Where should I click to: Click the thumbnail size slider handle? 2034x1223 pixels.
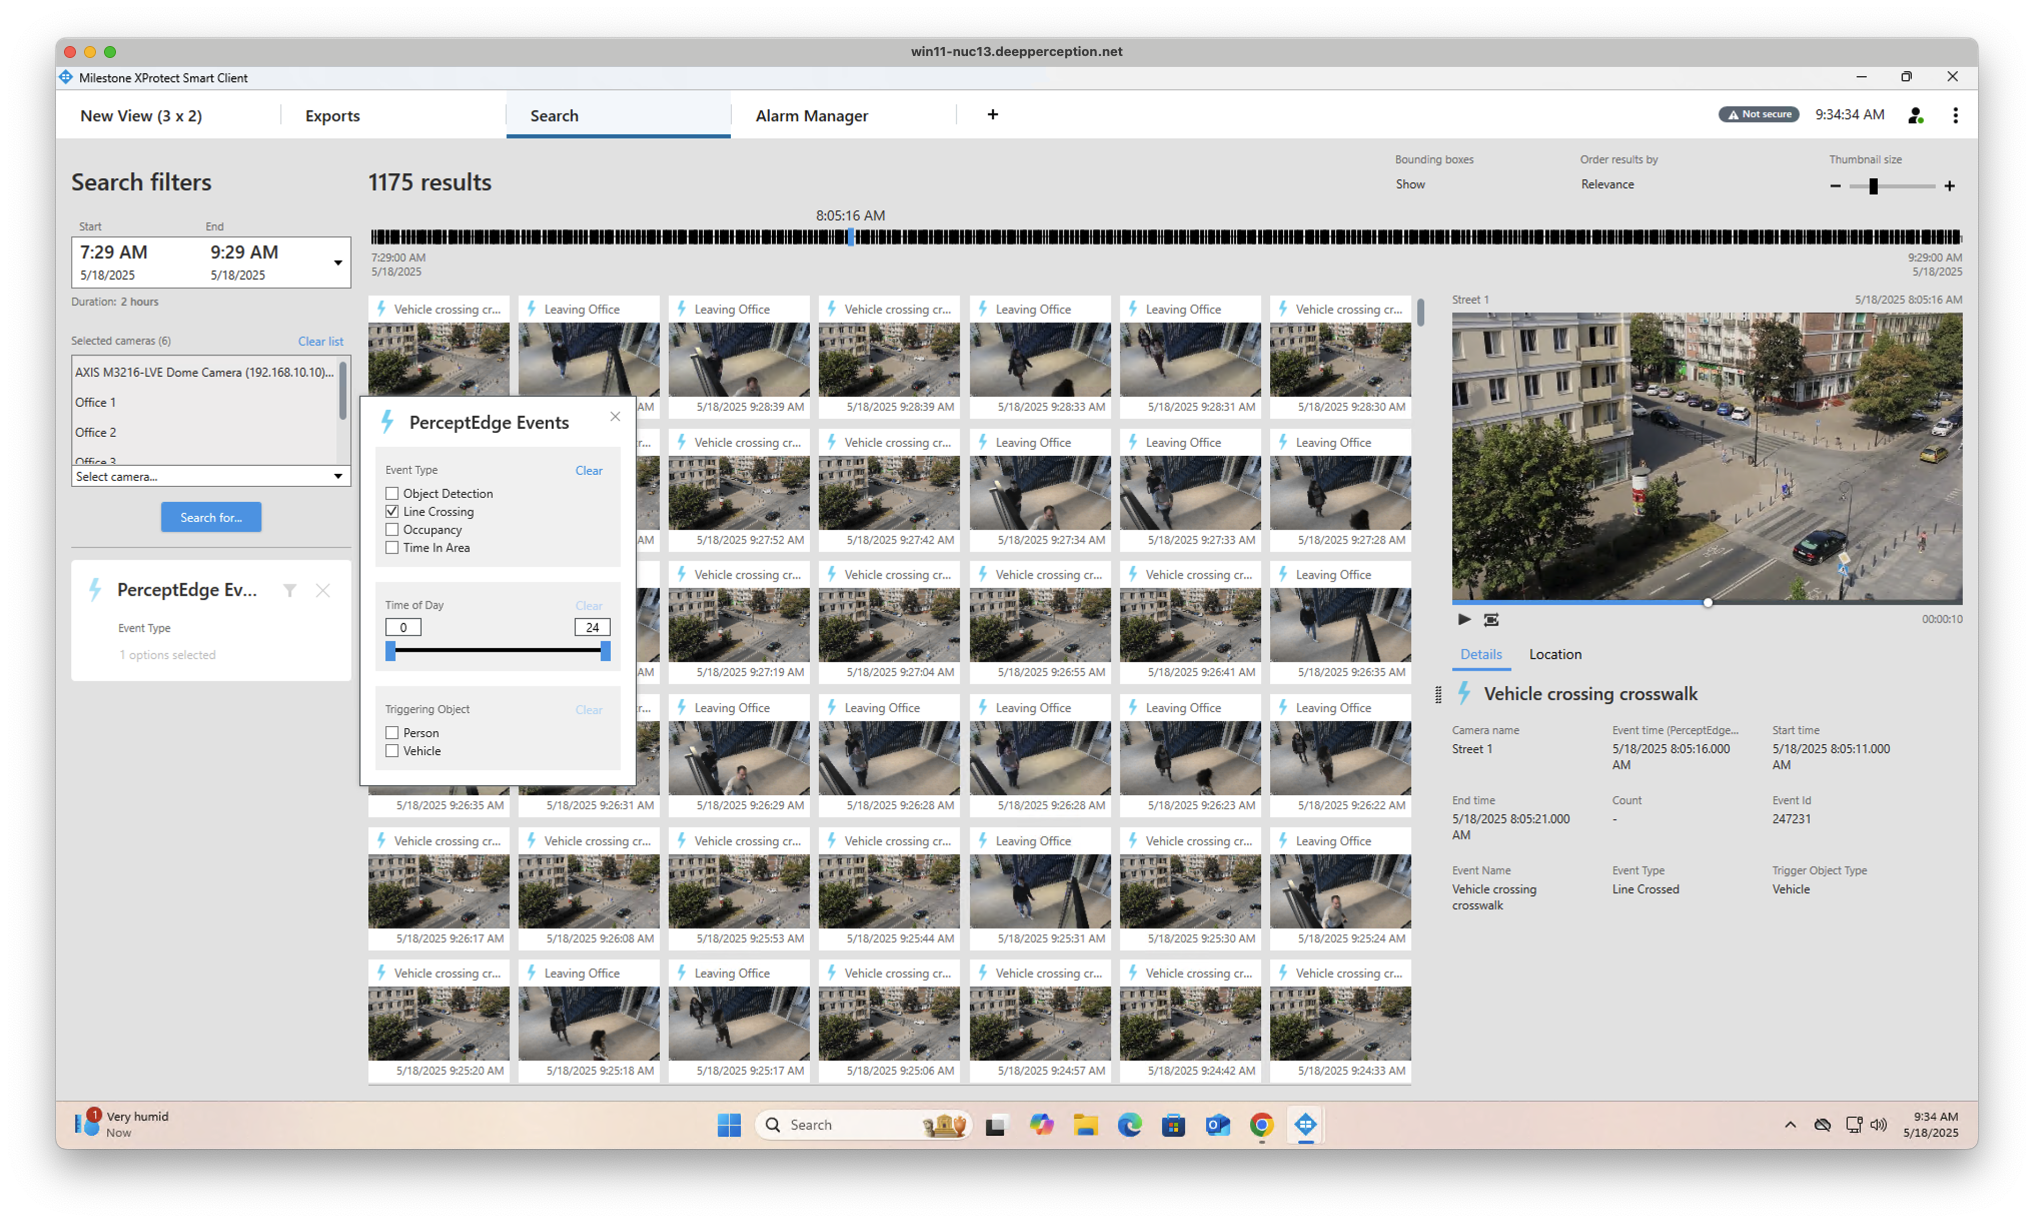click(x=1873, y=186)
